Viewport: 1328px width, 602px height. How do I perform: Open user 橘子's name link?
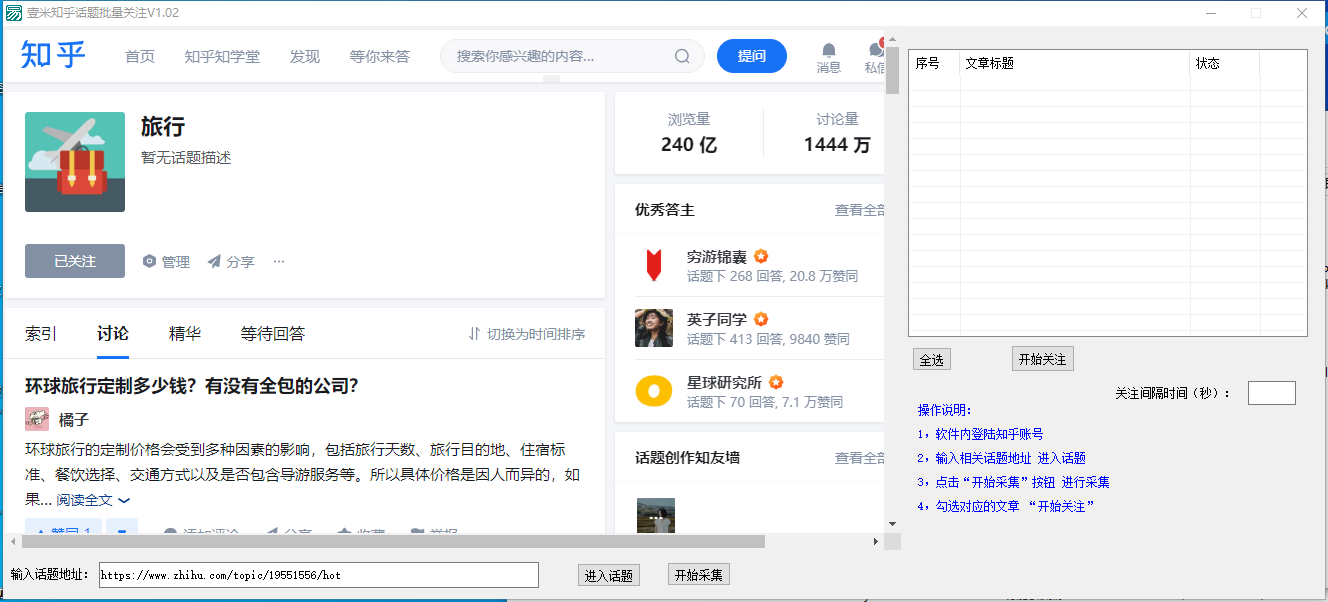click(74, 420)
